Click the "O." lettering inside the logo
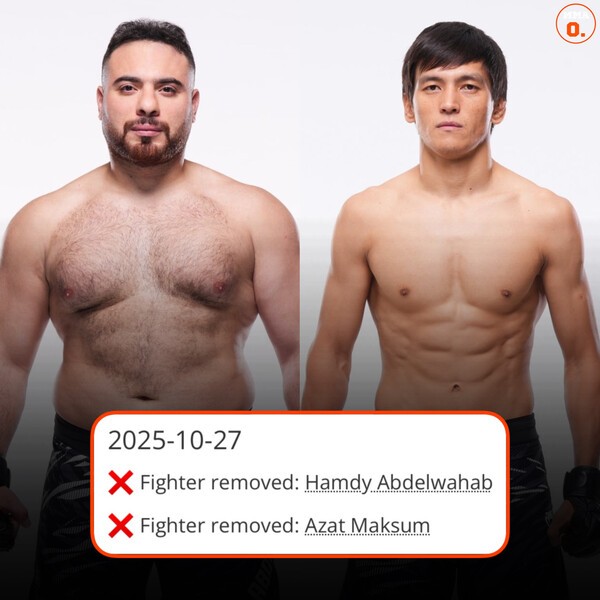Viewport: 600px width, 600px height. point(576,29)
